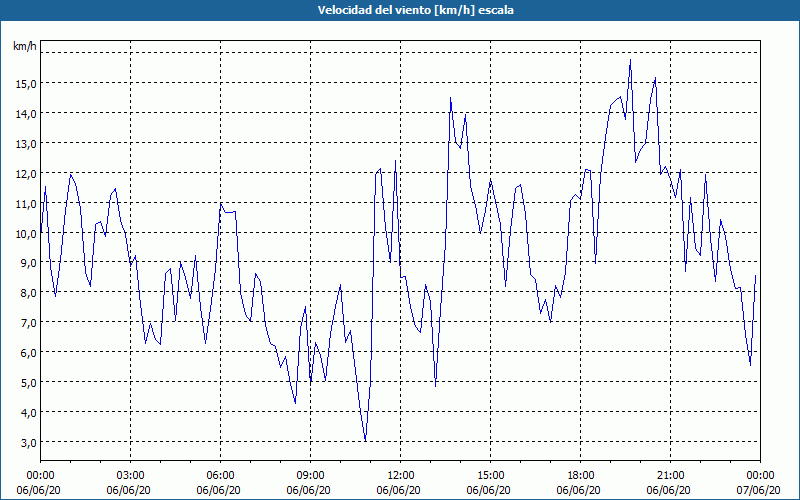
Task: Click the 09:00 time label
Action: click(310, 476)
